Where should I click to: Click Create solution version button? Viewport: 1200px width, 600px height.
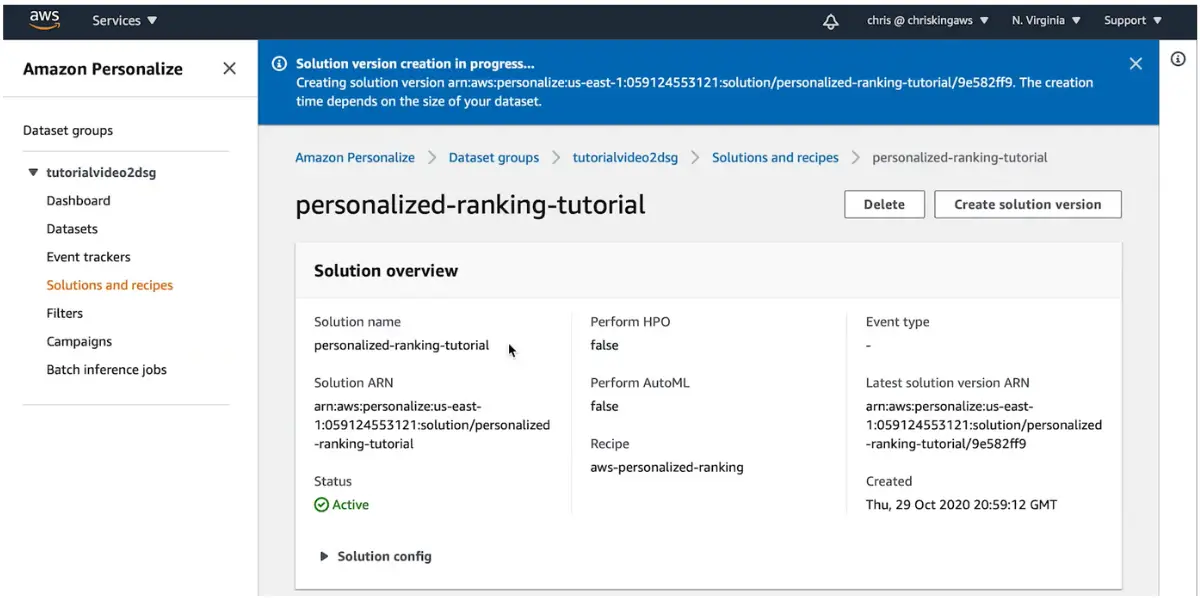(1028, 204)
